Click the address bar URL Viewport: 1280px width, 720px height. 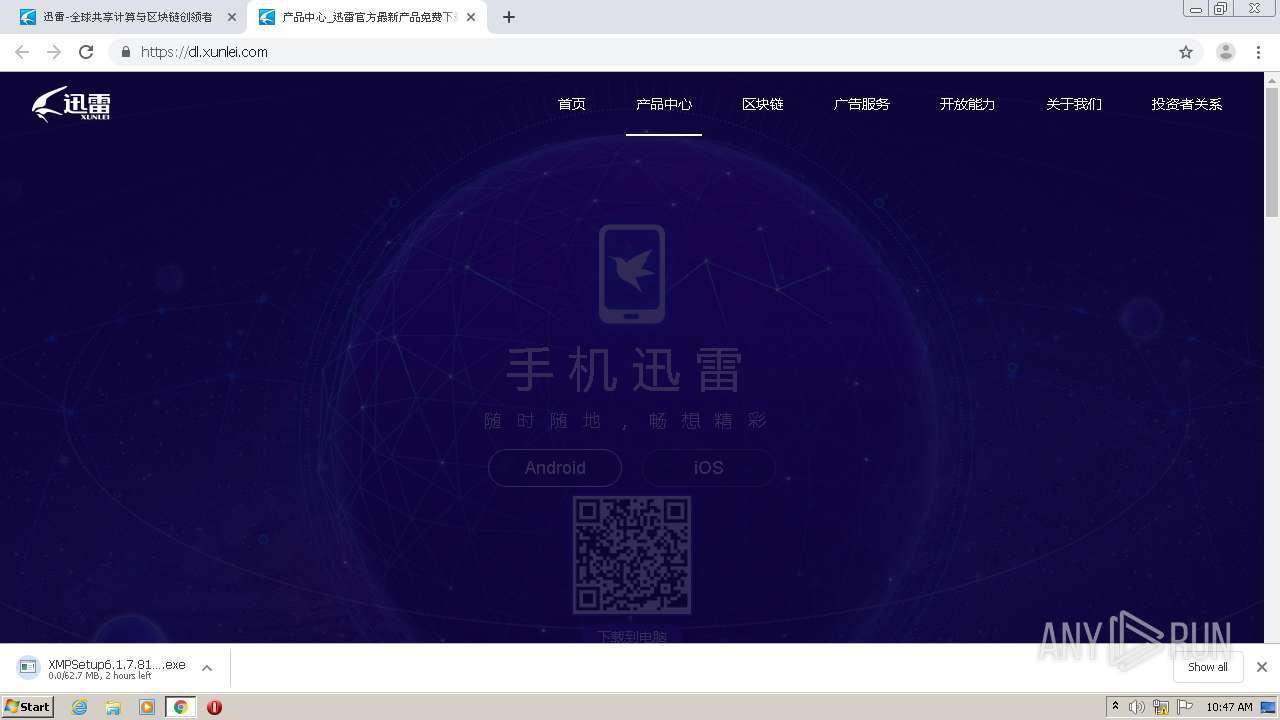pyautogui.click(x=204, y=52)
